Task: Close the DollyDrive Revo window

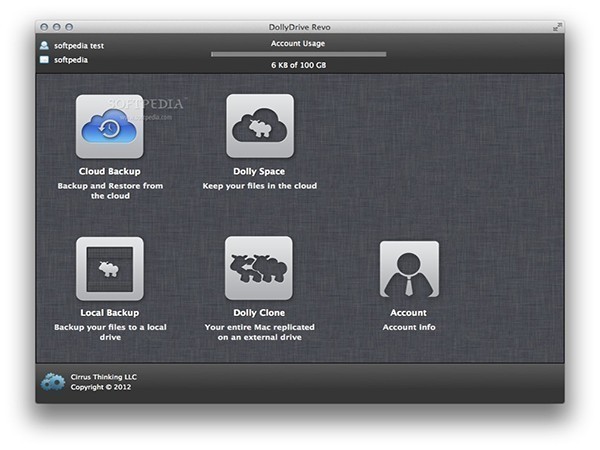Action: coord(44,27)
